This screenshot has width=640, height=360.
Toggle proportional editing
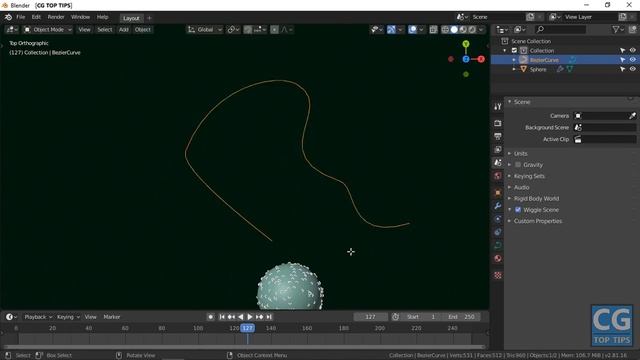(274, 30)
